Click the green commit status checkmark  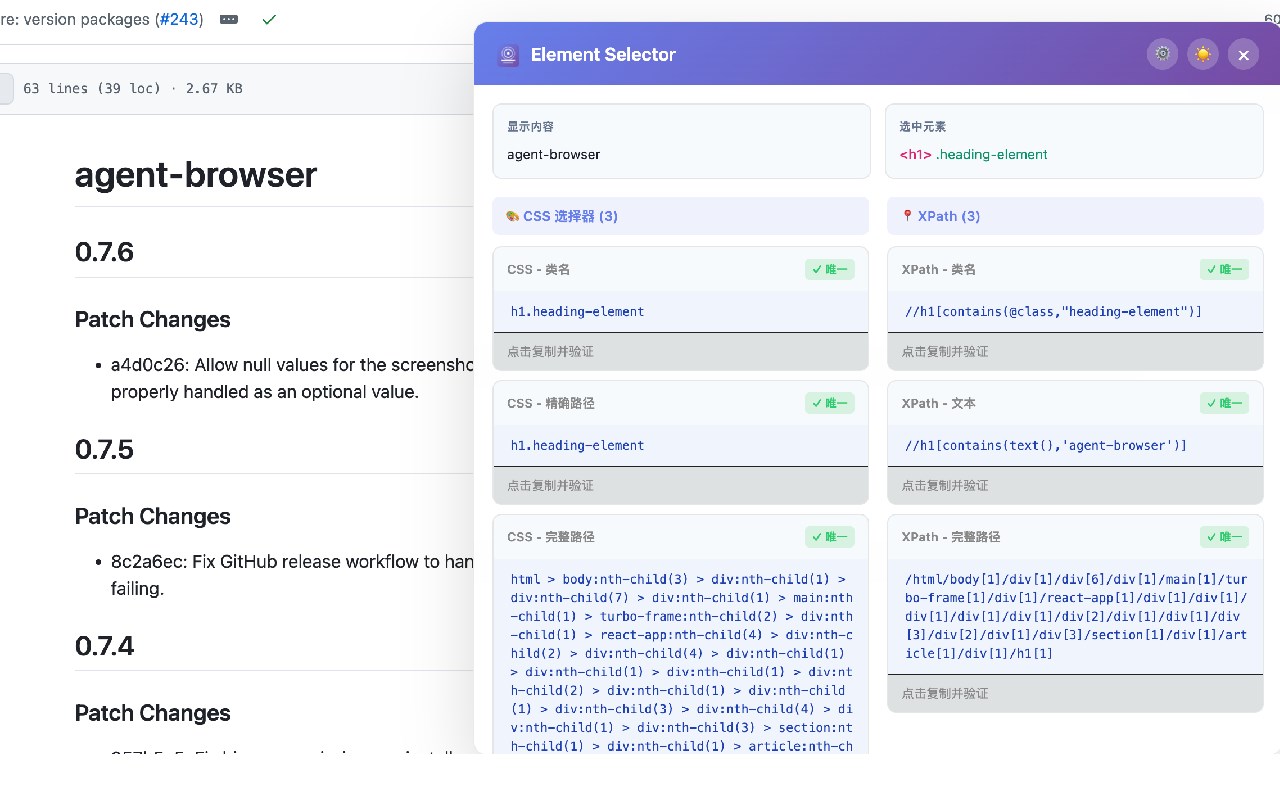pos(268,19)
